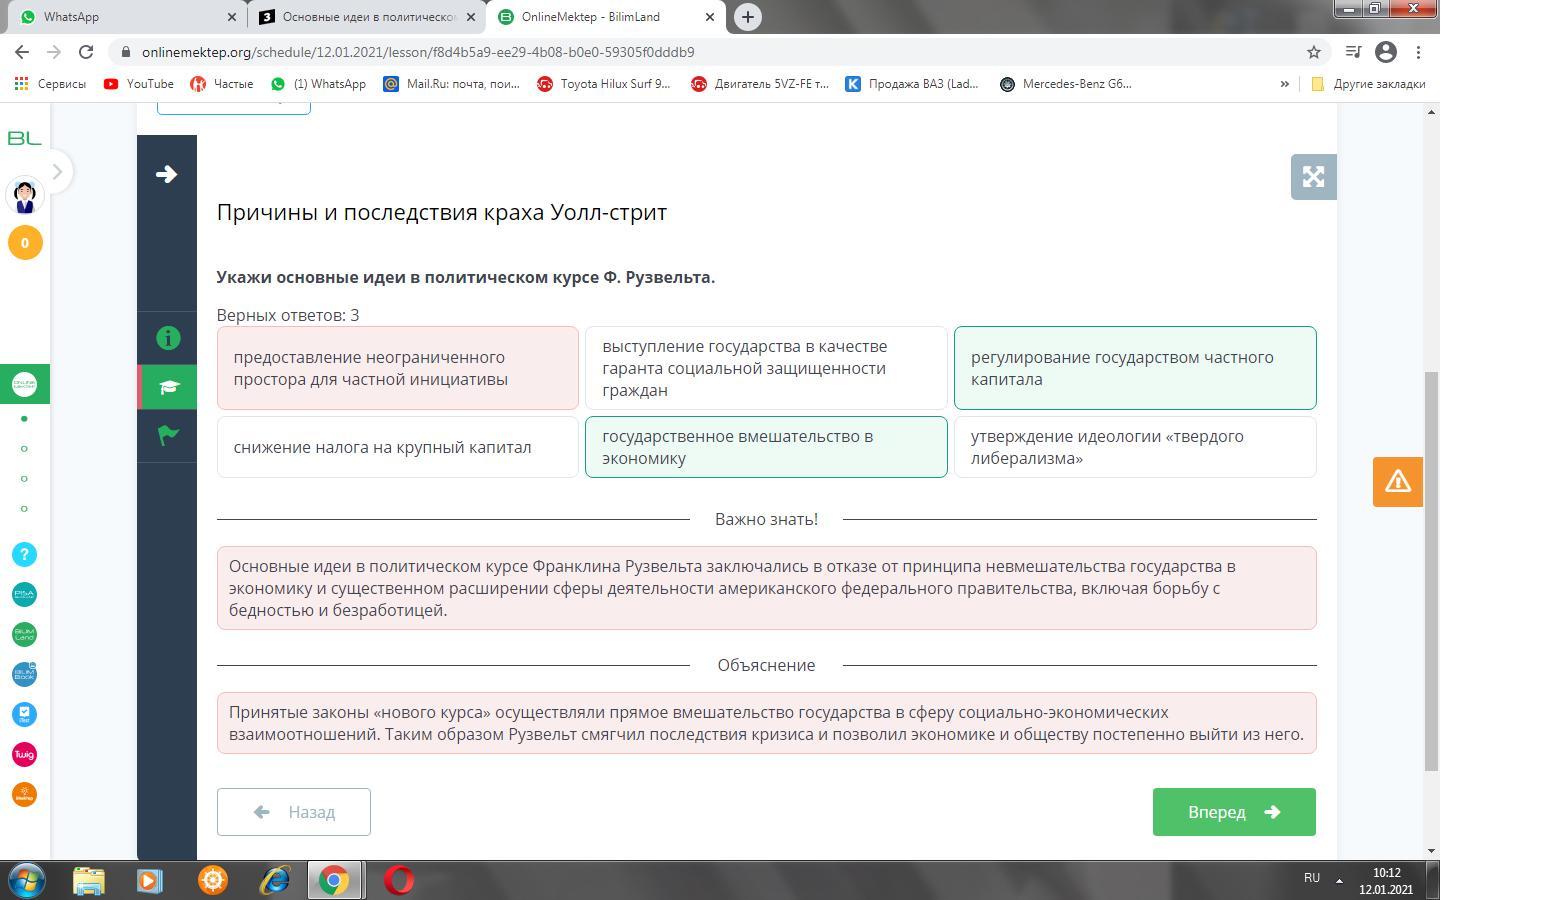Image resolution: width=1547 pixels, height=900 pixels.
Task: Select the flag lesson step
Action: tap(168, 435)
